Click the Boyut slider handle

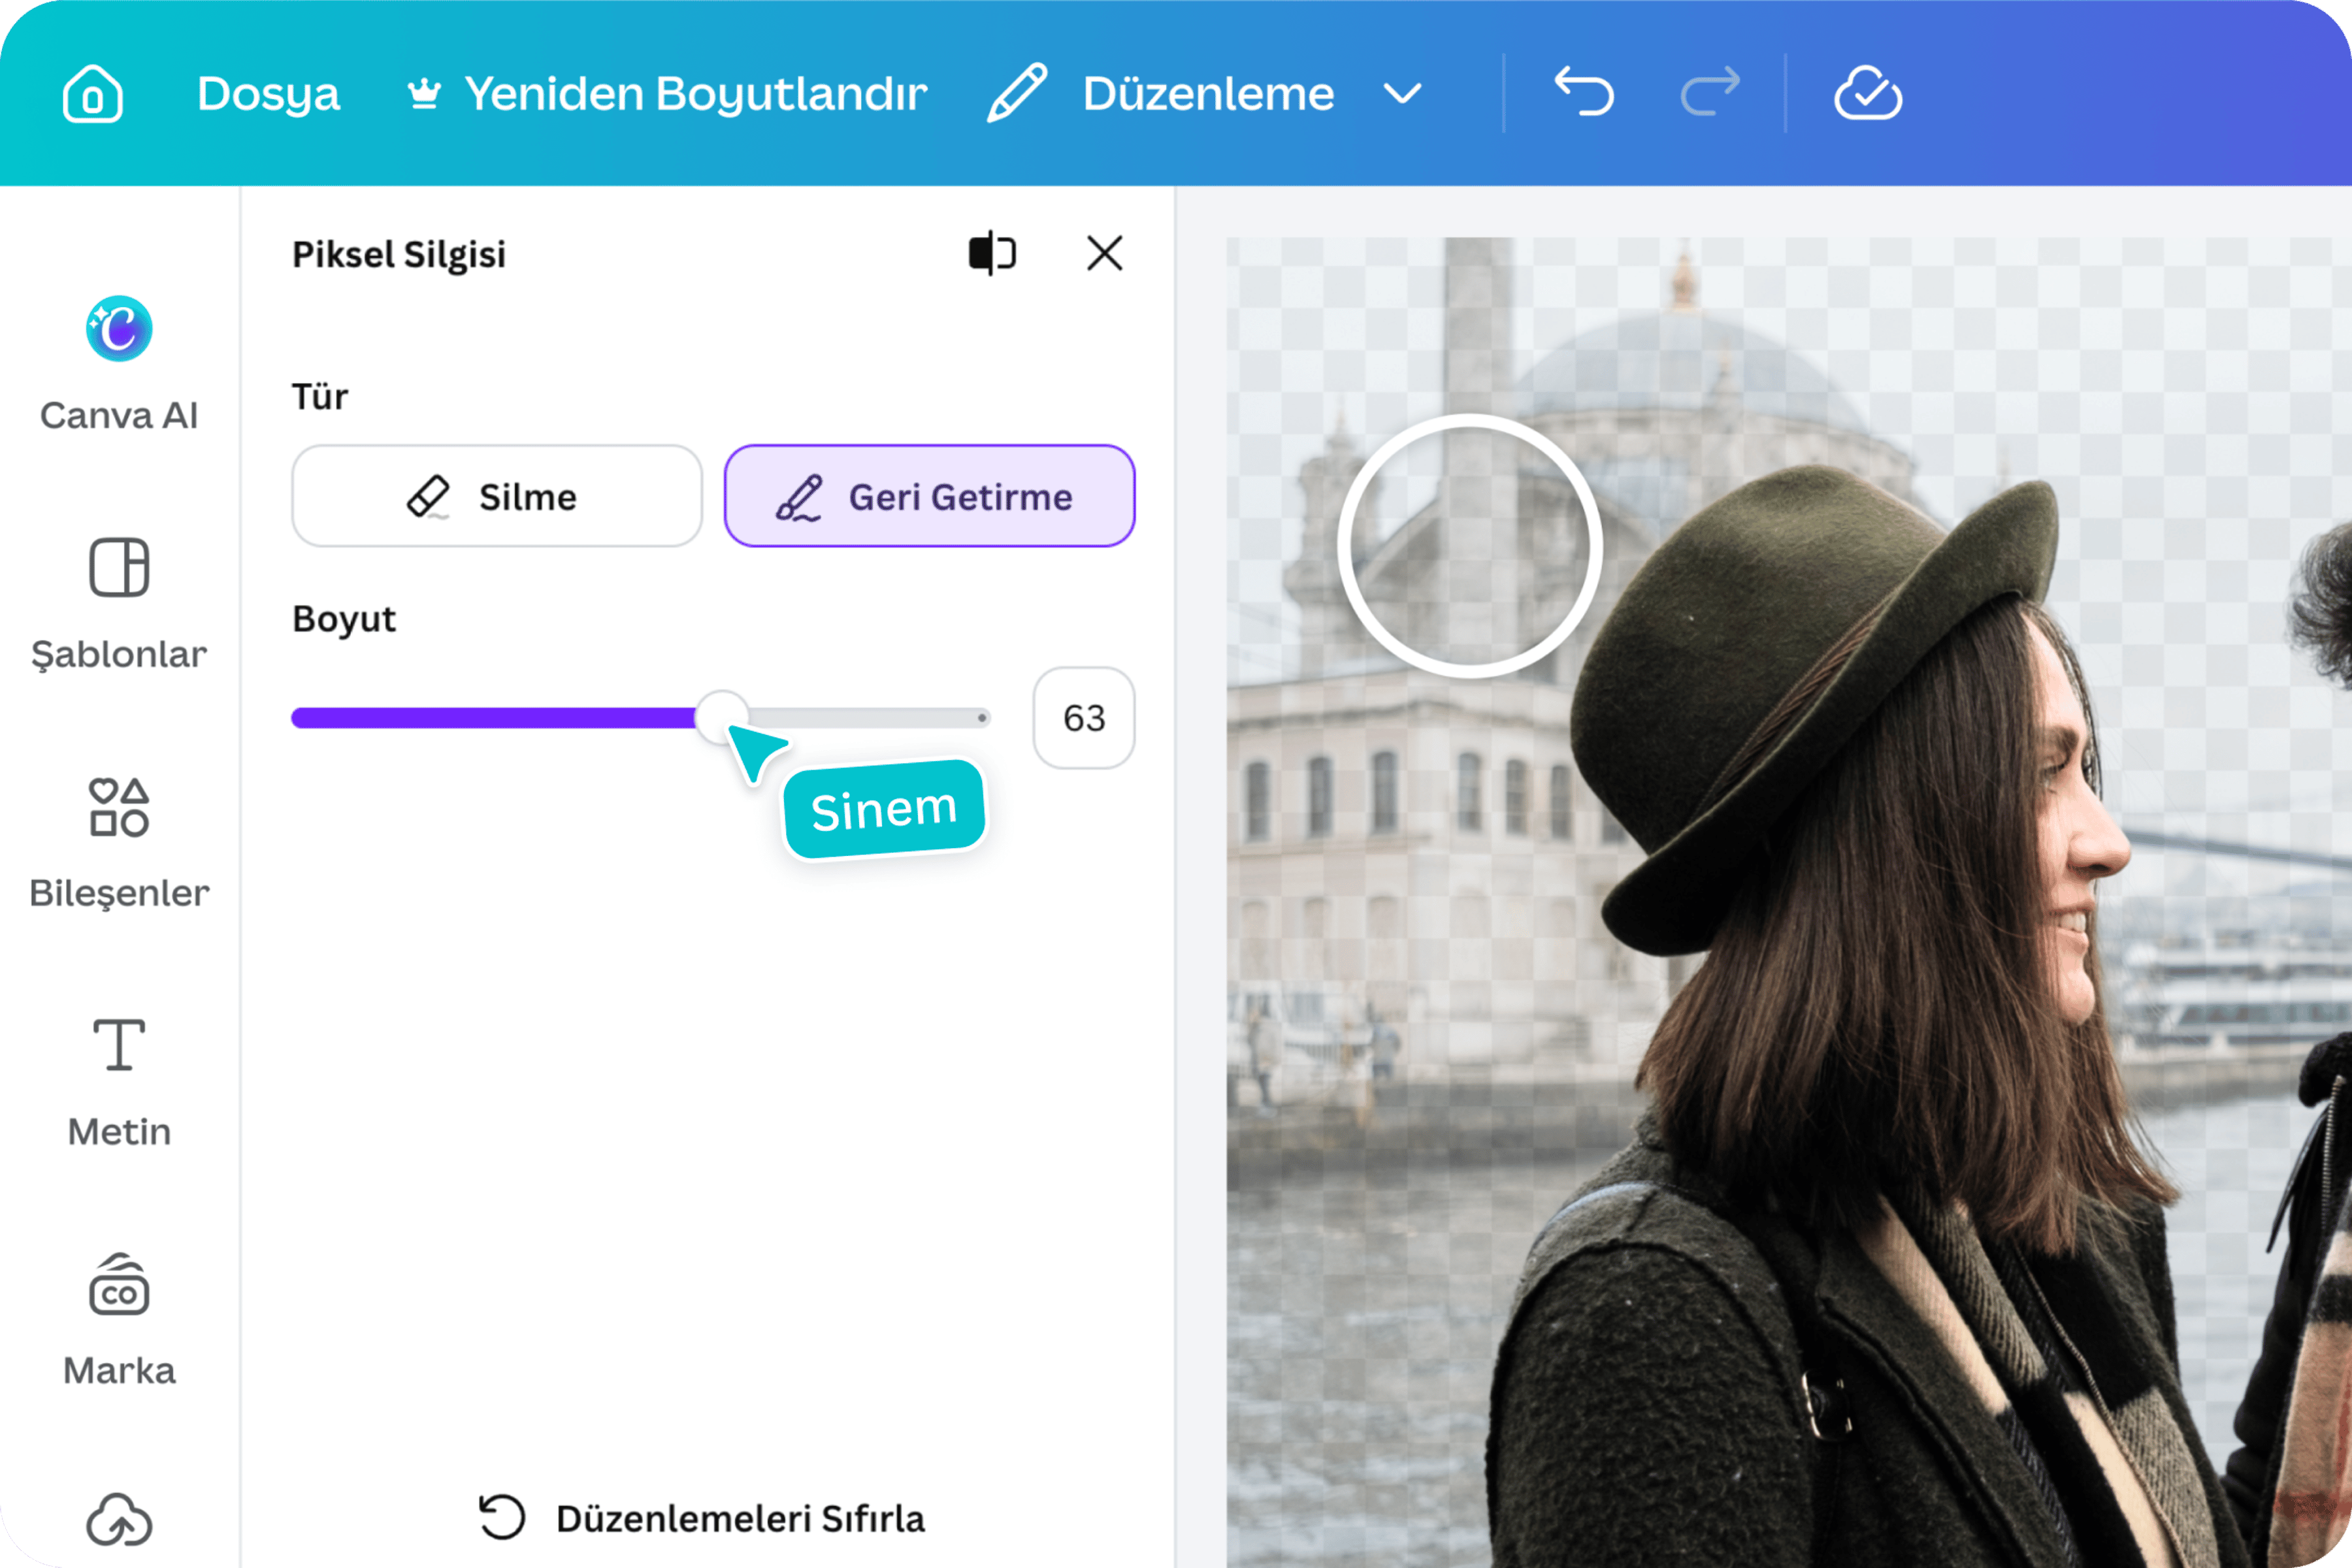(x=721, y=717)
